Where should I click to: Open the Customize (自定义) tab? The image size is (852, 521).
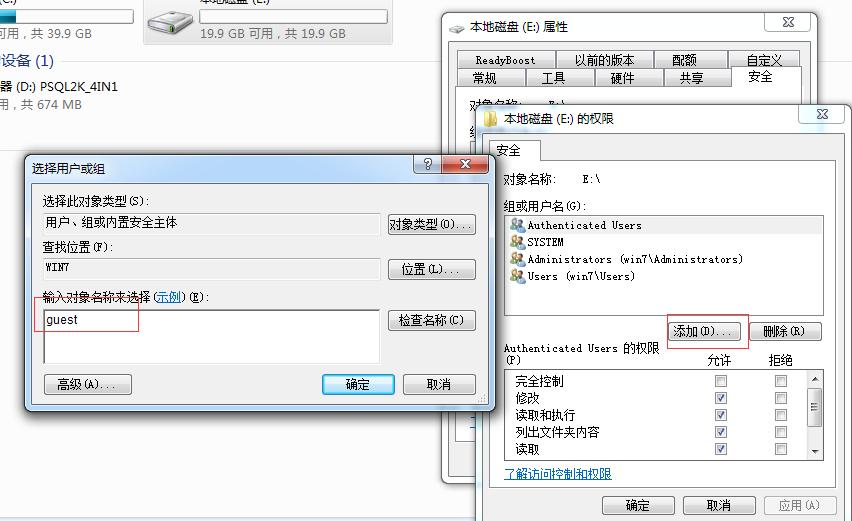(x=764, y=60)
